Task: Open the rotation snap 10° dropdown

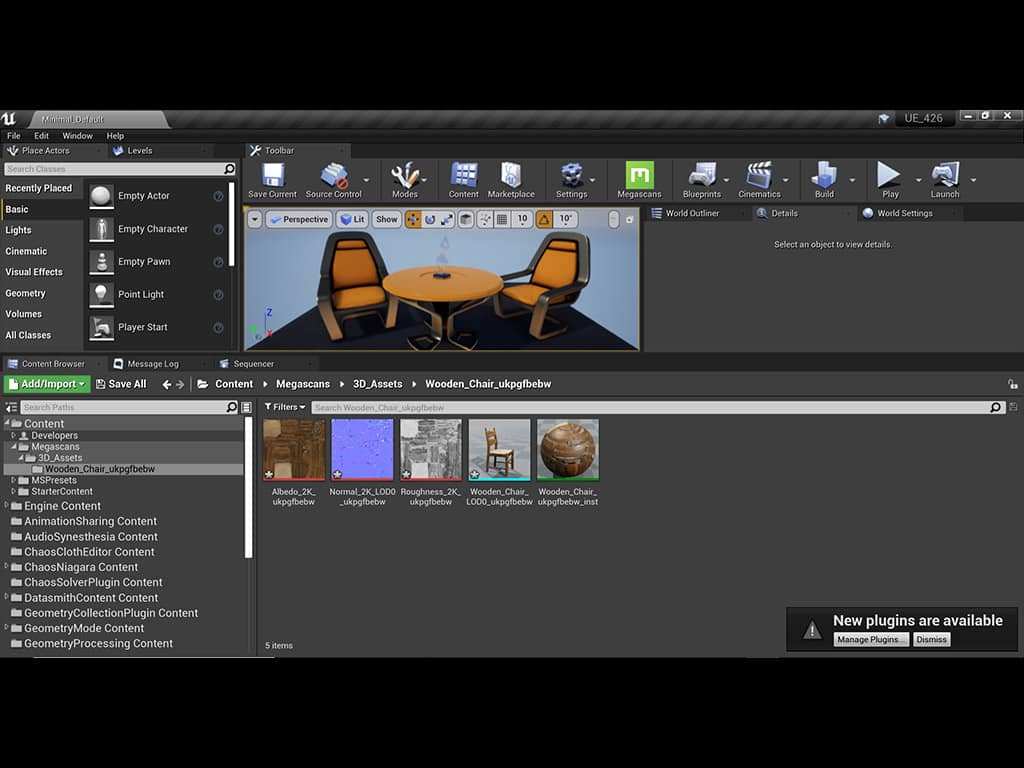Action: 566,219
